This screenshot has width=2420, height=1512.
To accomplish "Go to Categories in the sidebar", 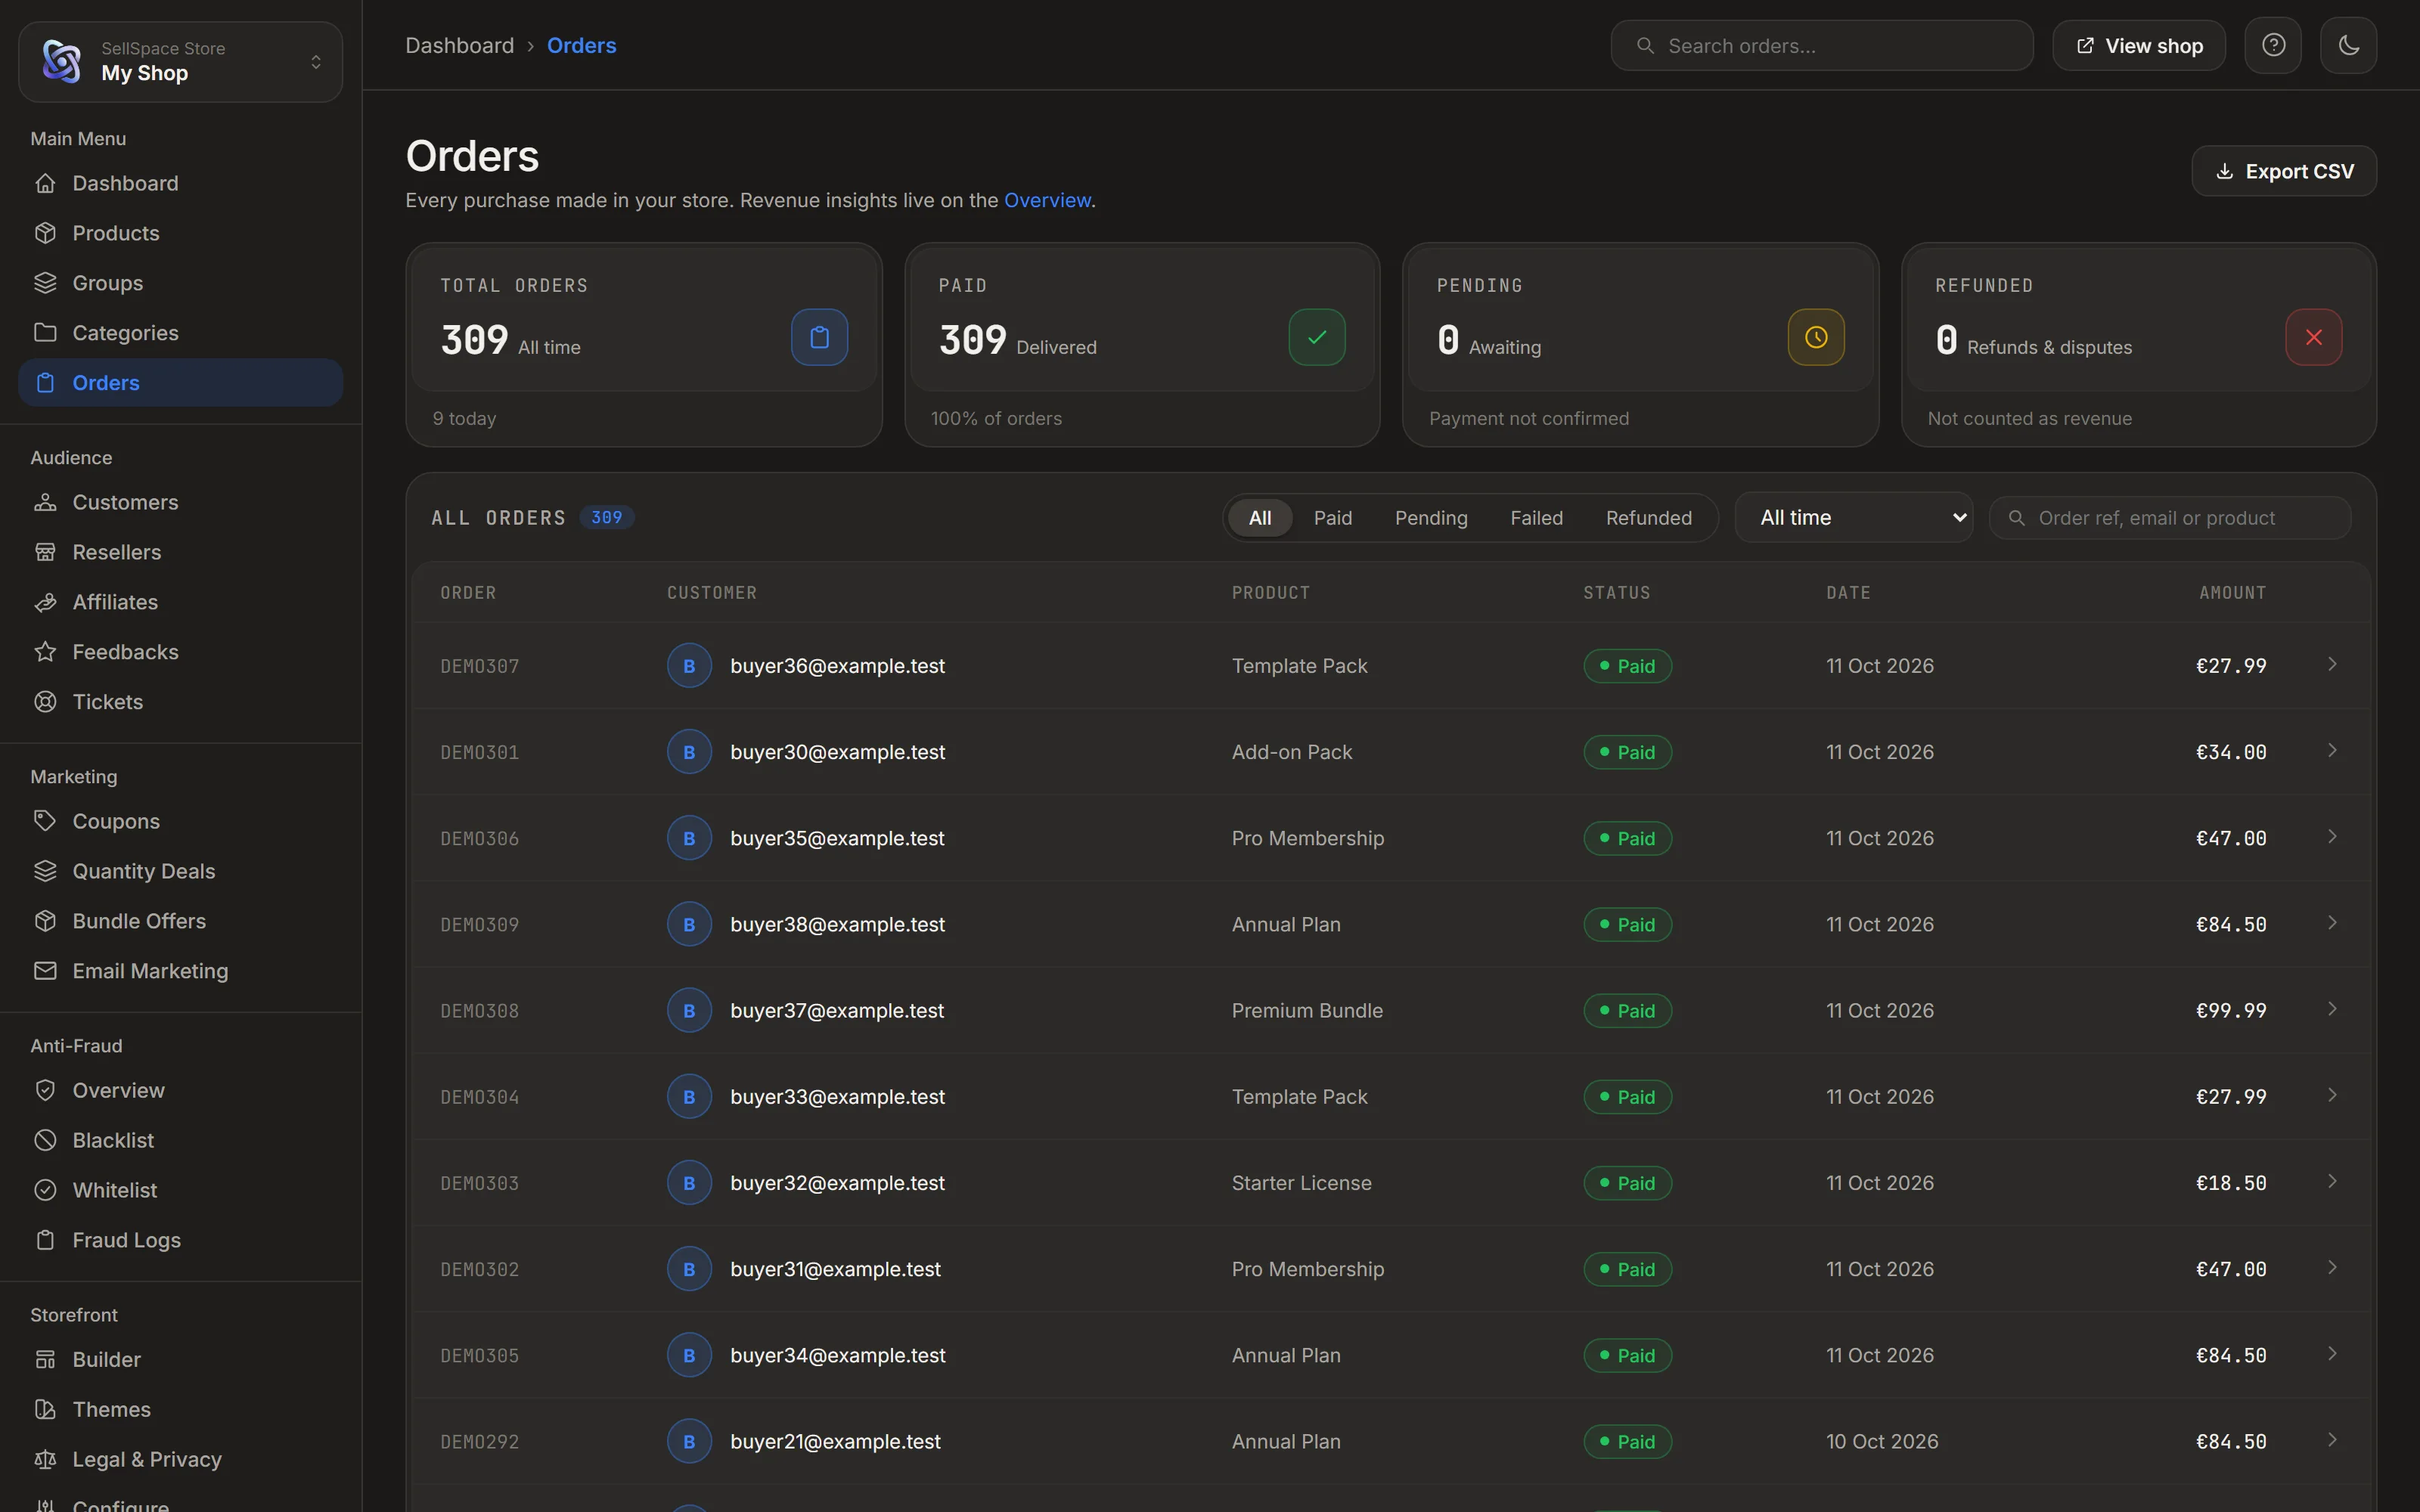I will [x=180, y=333].
